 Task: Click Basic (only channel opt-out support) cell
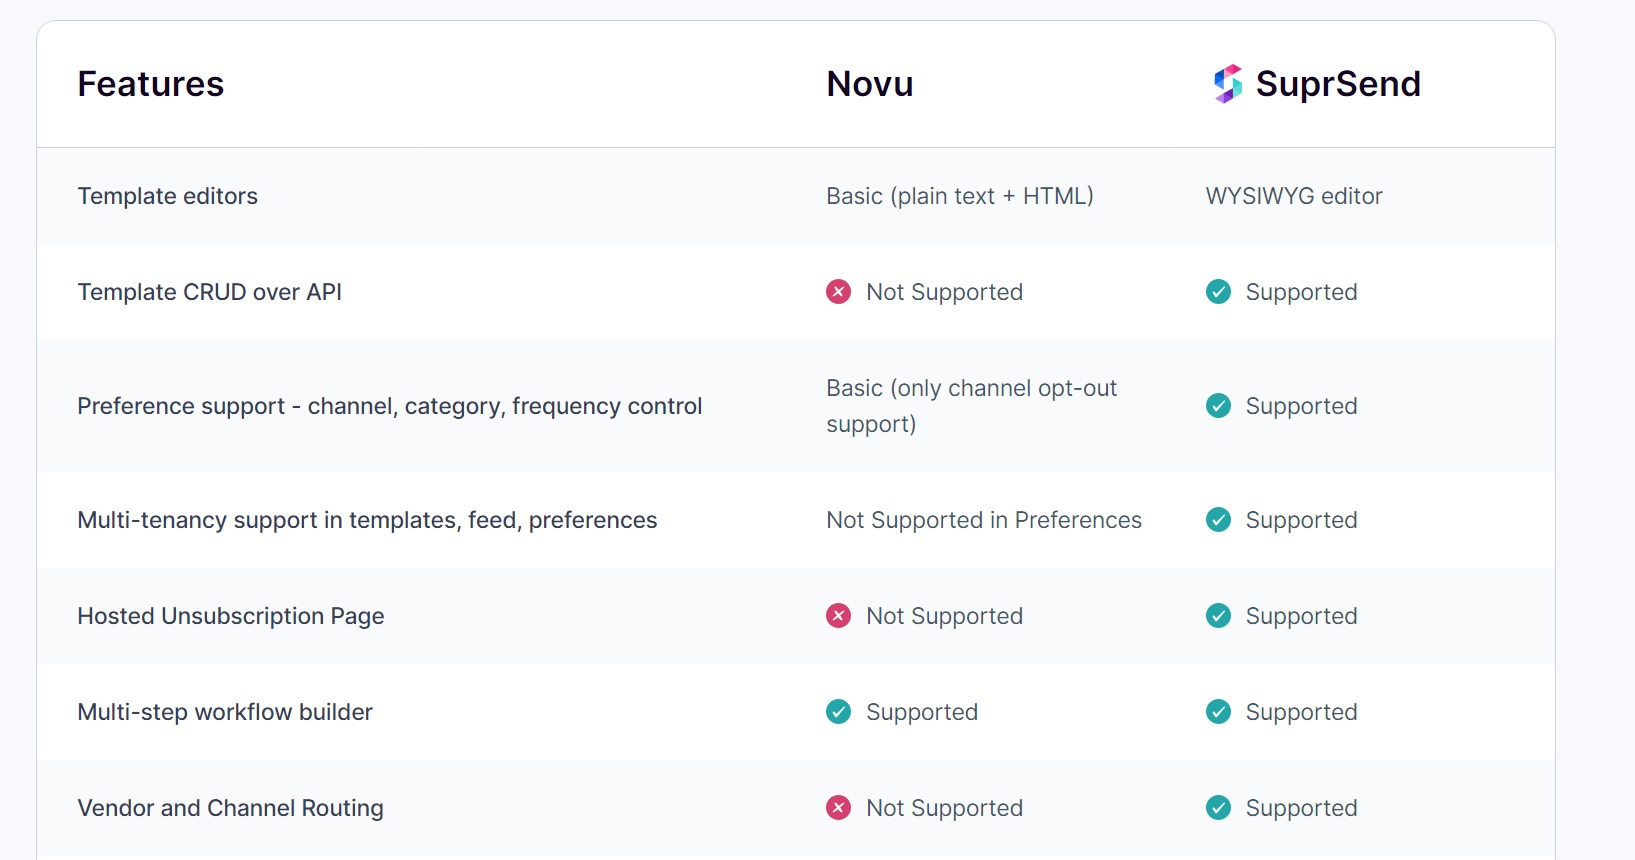coord(972,406)
